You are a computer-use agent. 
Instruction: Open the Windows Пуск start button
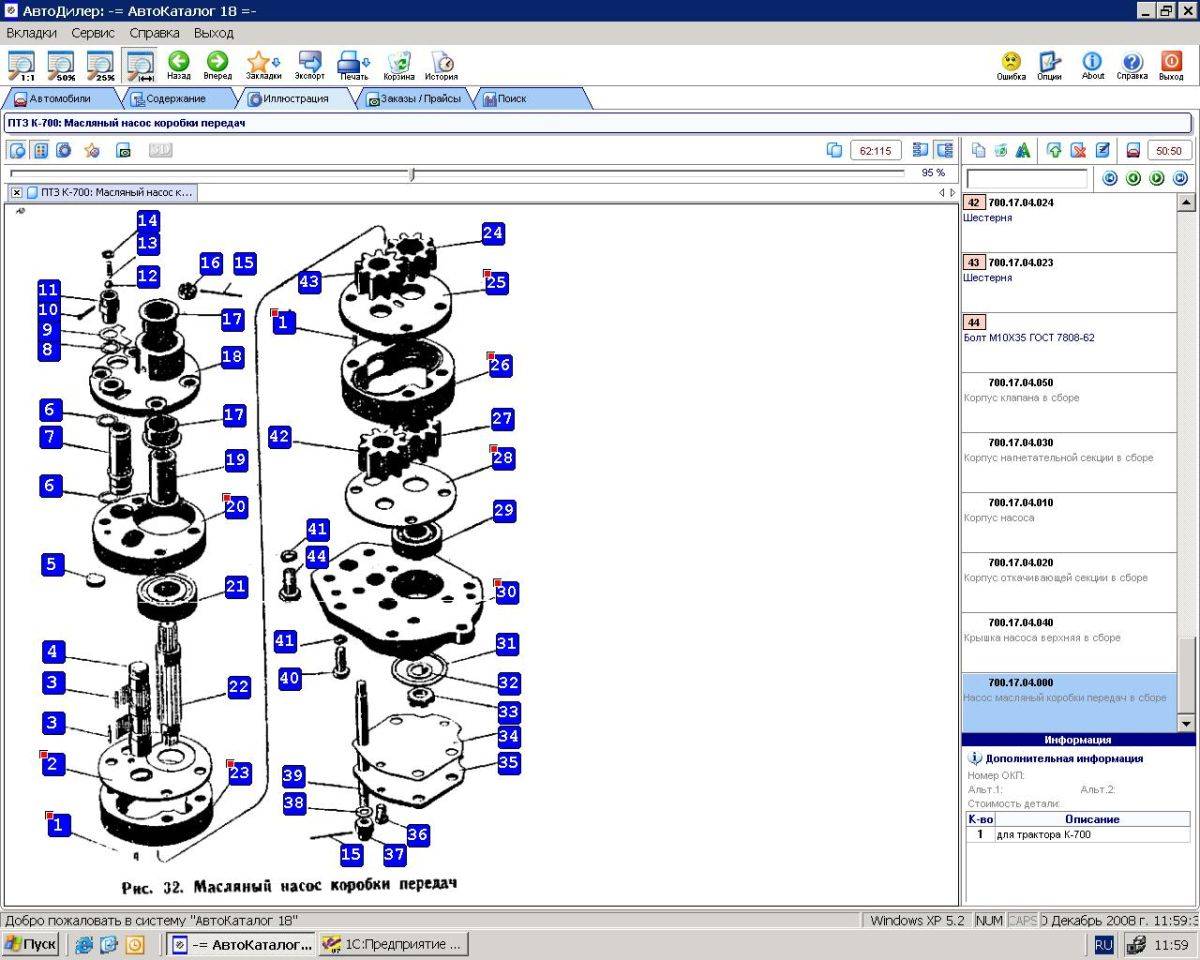pos(30,944)
